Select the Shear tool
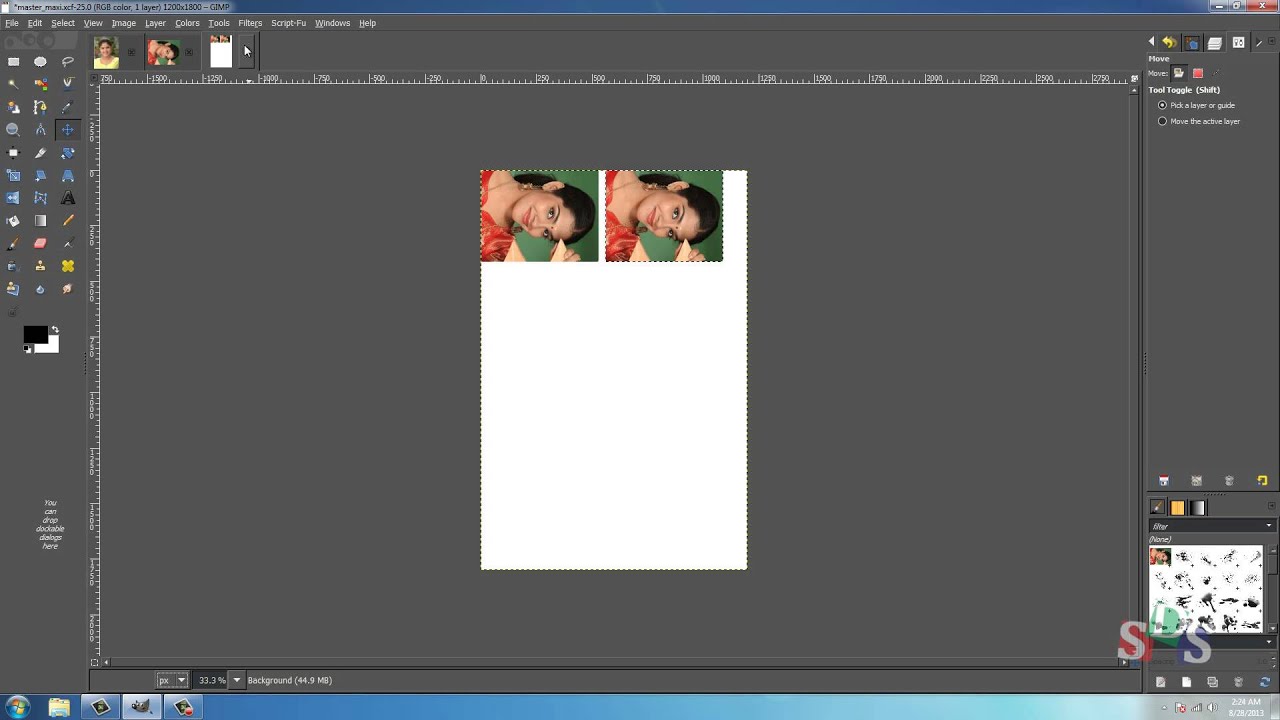The image size is (1280, 720). point(40,175)
